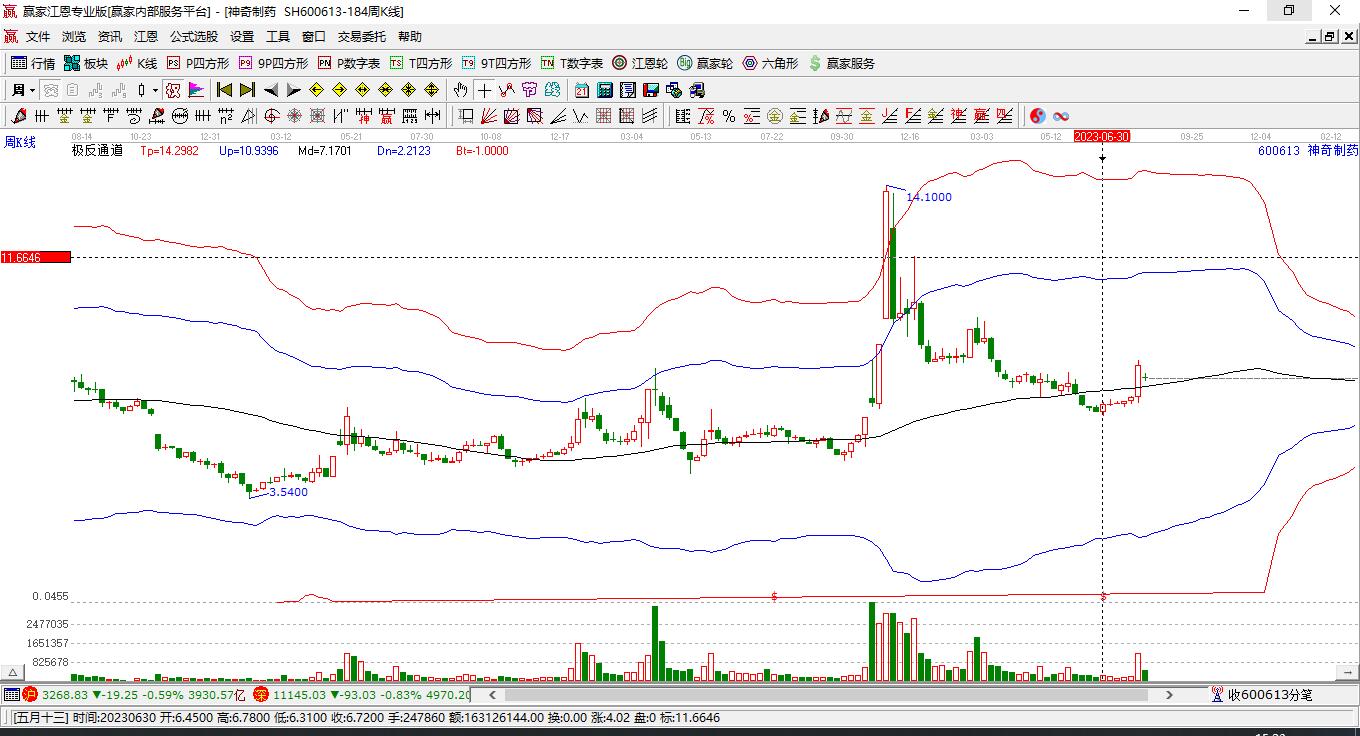Image resolution: width=1360 pixels, height=736 pixels.
Task: Open the calculator icon
Action: click(605, 90)
